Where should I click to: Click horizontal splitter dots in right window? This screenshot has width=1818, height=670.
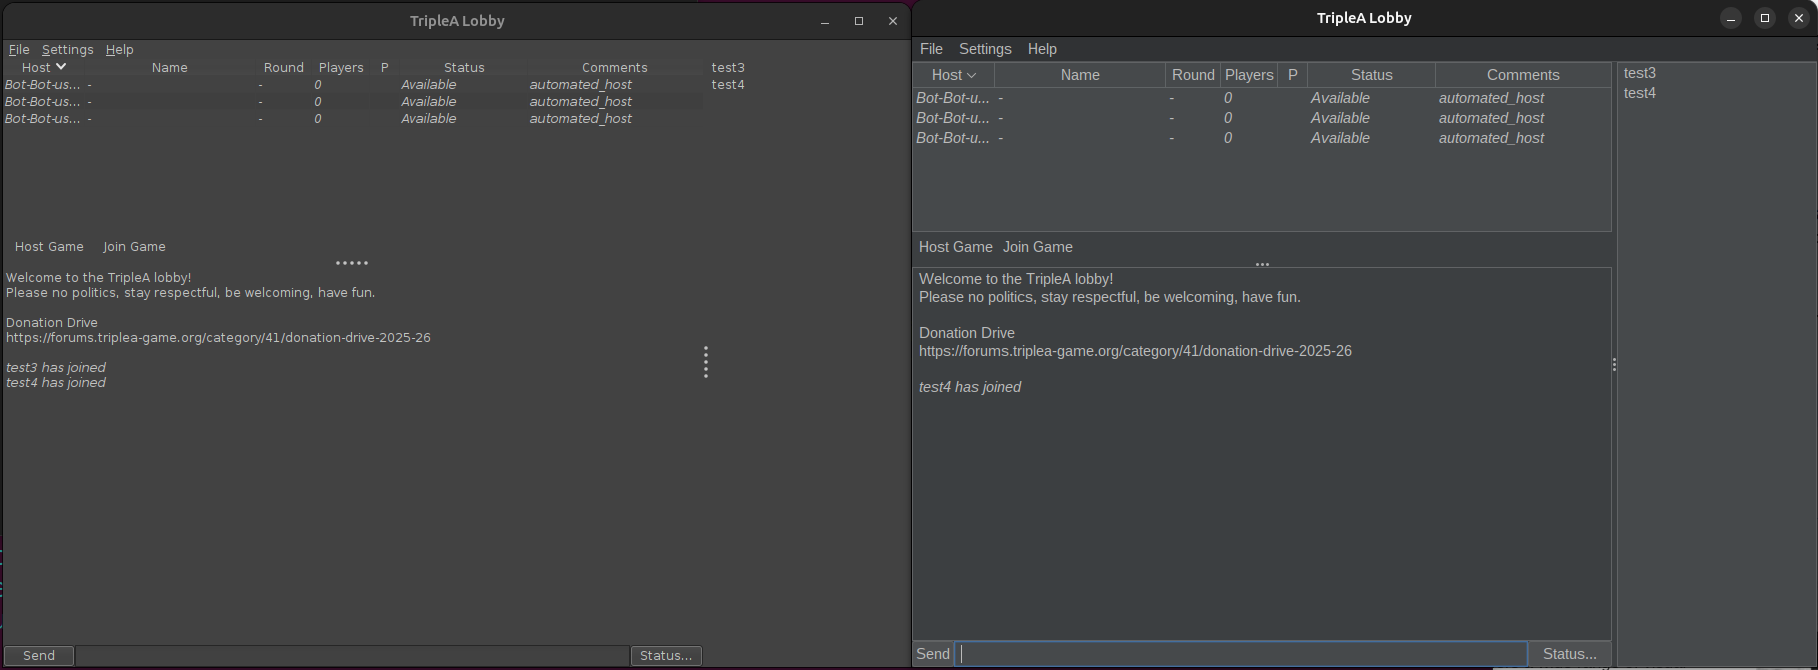point(1262,264)
